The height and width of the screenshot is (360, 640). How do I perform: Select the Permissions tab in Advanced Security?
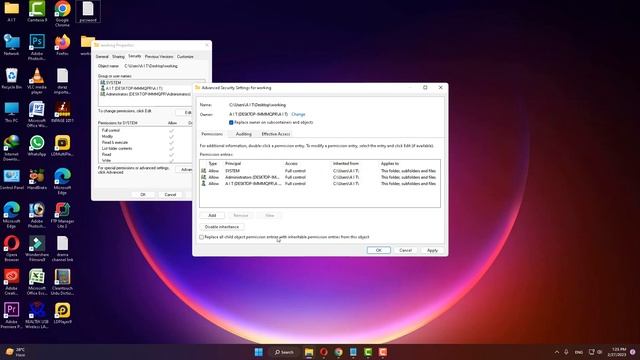tap(212, 134)
